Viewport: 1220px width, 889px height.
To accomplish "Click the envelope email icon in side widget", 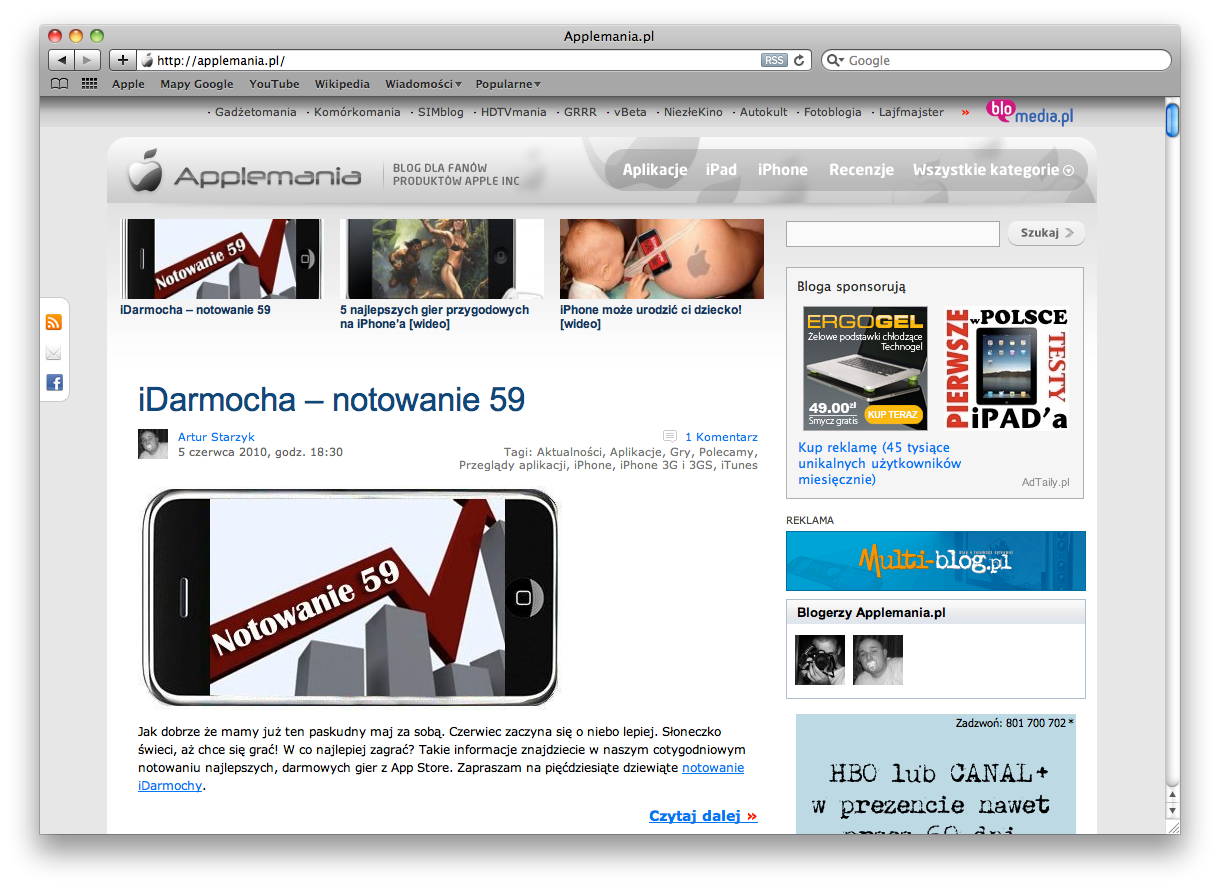I will point(54,352).
